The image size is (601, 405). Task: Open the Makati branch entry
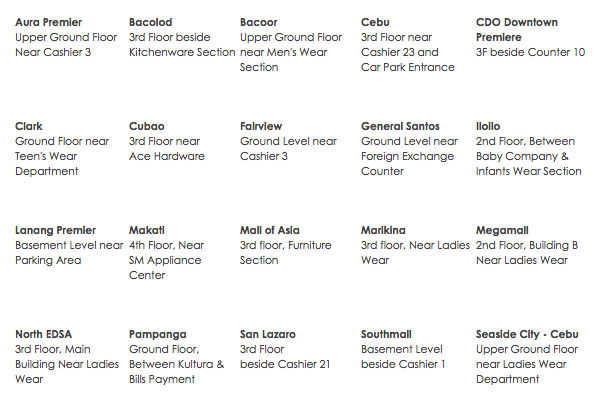tap(147, 230)
